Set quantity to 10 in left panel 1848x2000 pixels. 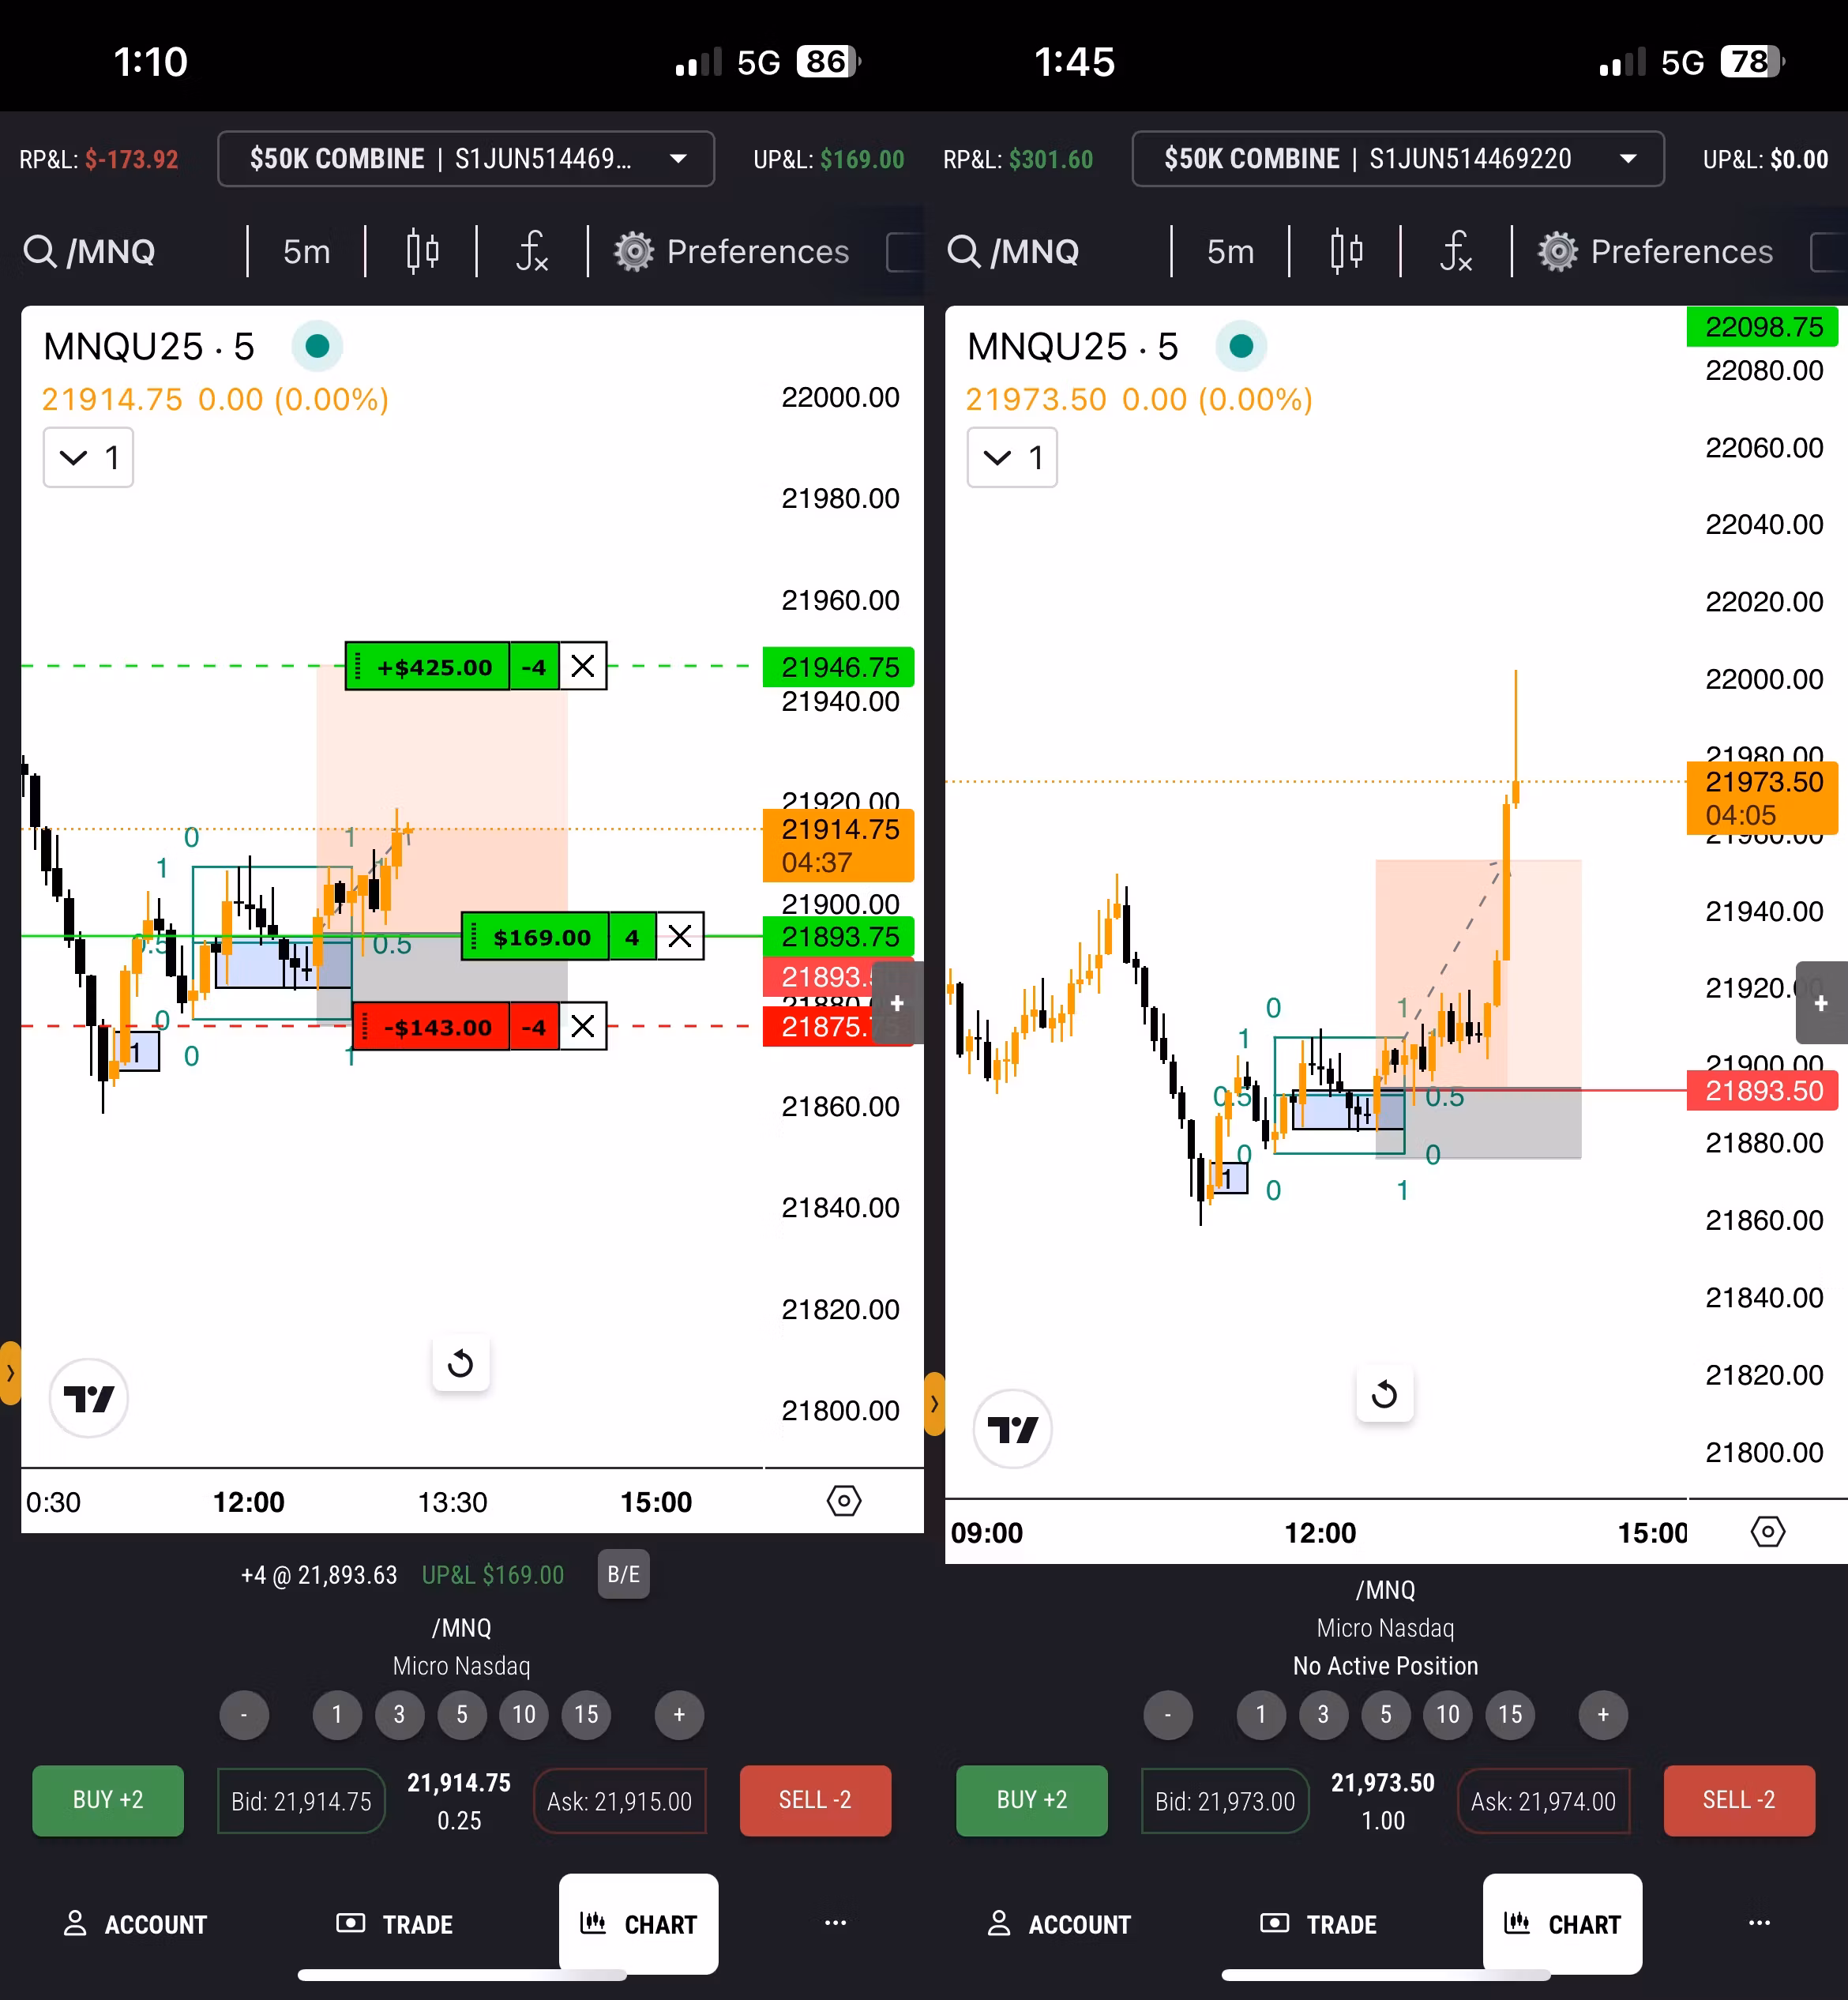pos(524,1715)
